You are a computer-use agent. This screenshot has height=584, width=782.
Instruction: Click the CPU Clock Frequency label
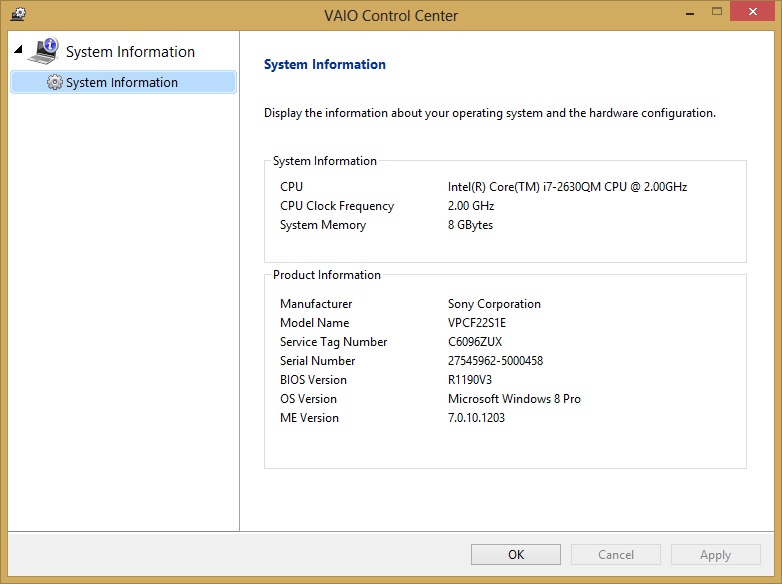(337, 206)
